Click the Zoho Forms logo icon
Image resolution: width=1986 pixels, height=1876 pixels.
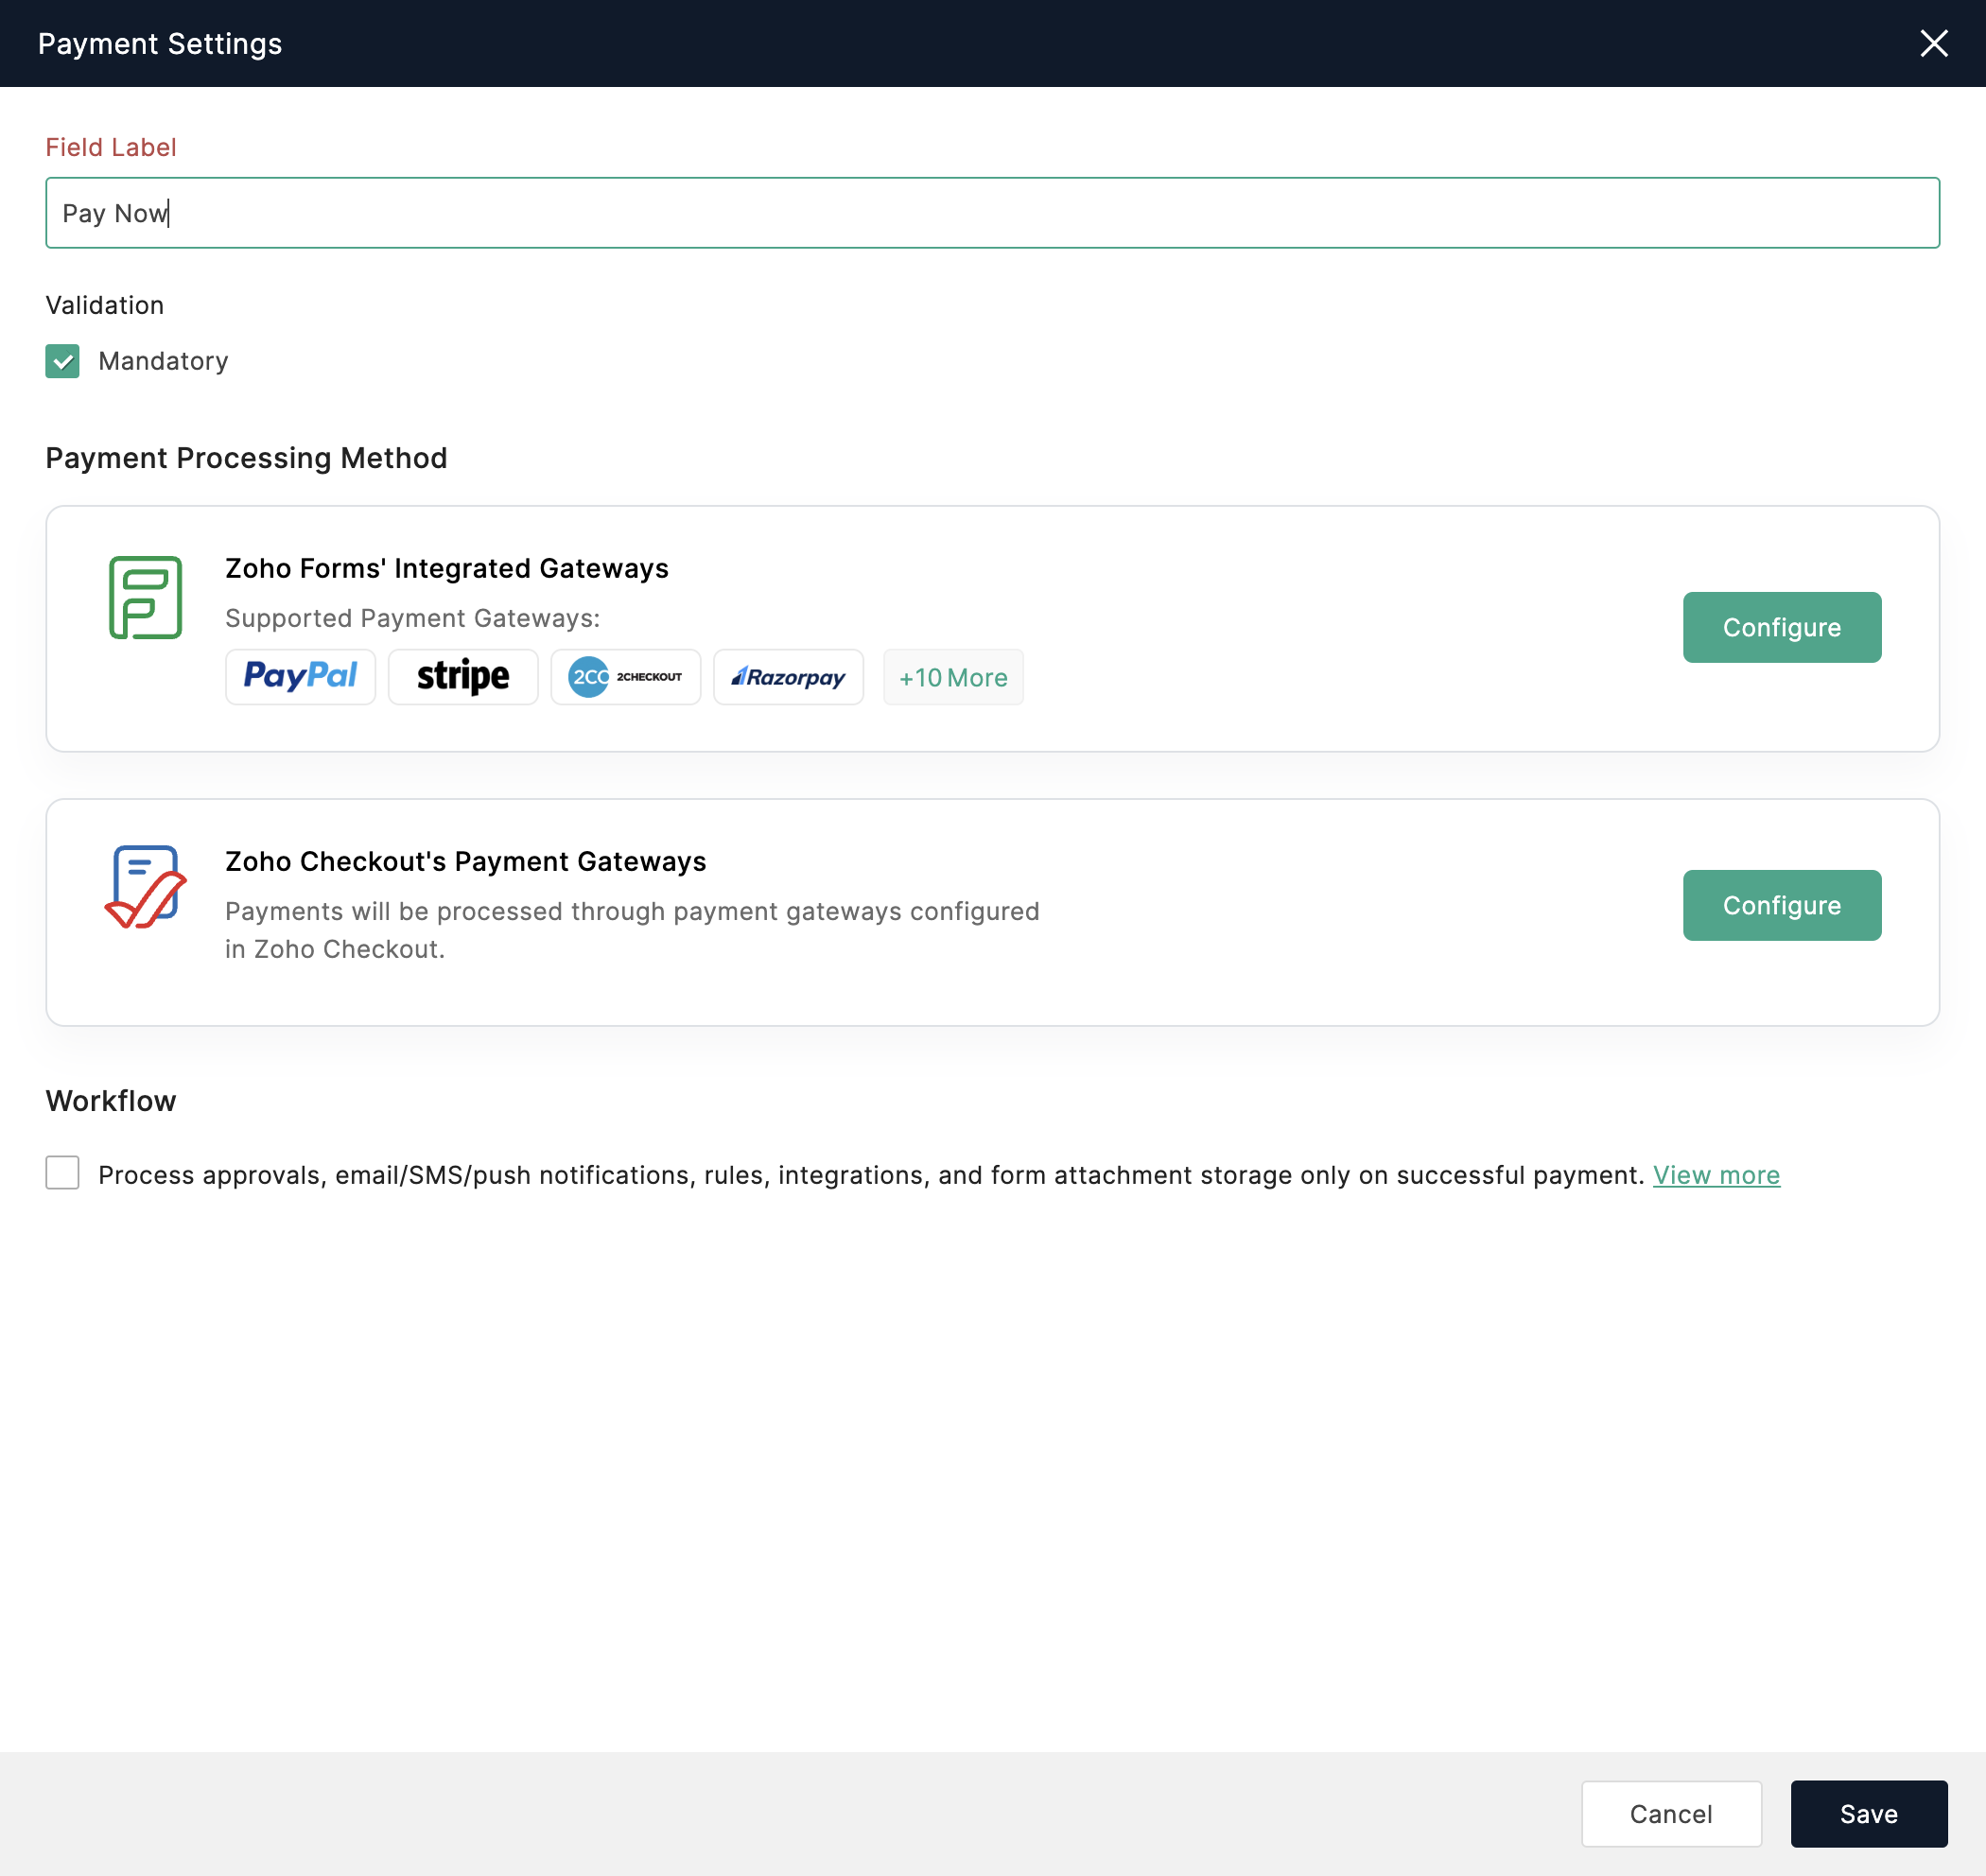[145, 597]
